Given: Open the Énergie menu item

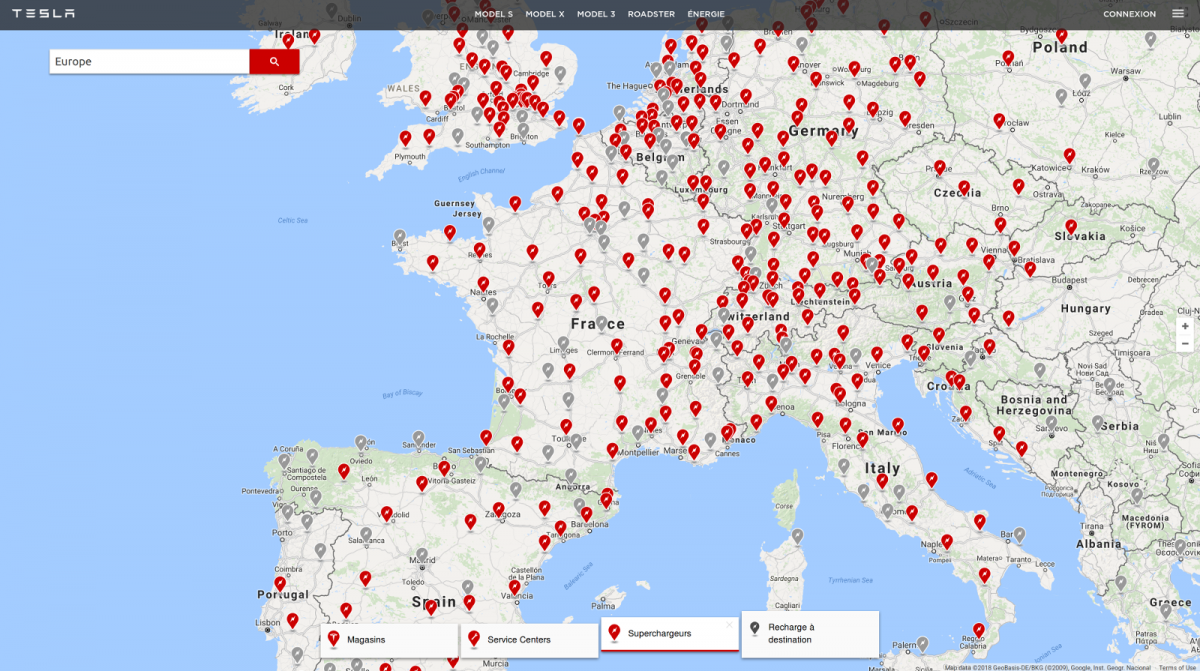Looking at the screenshot, I should point(706,14).
